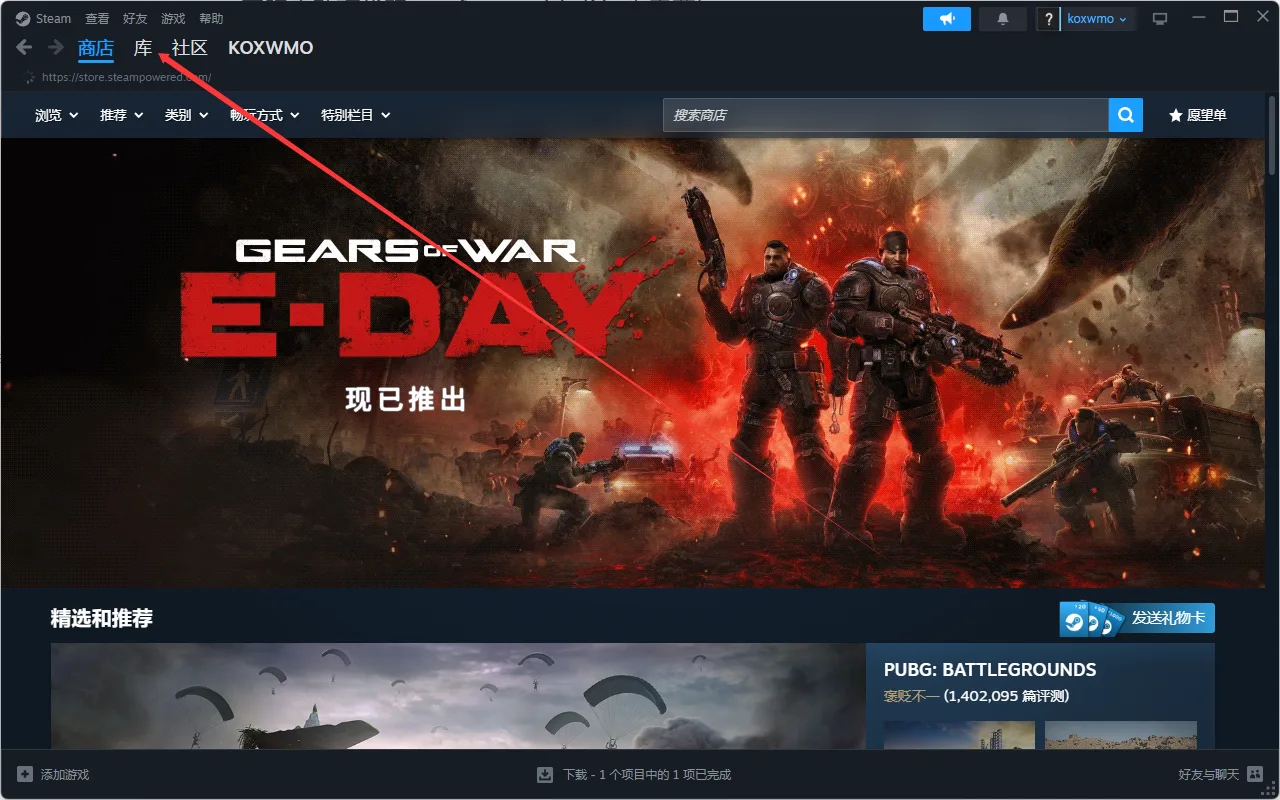Open the notifications bell
Image resolution: width=1280 pixels, height=800 pixels.
pos(1003,19)
